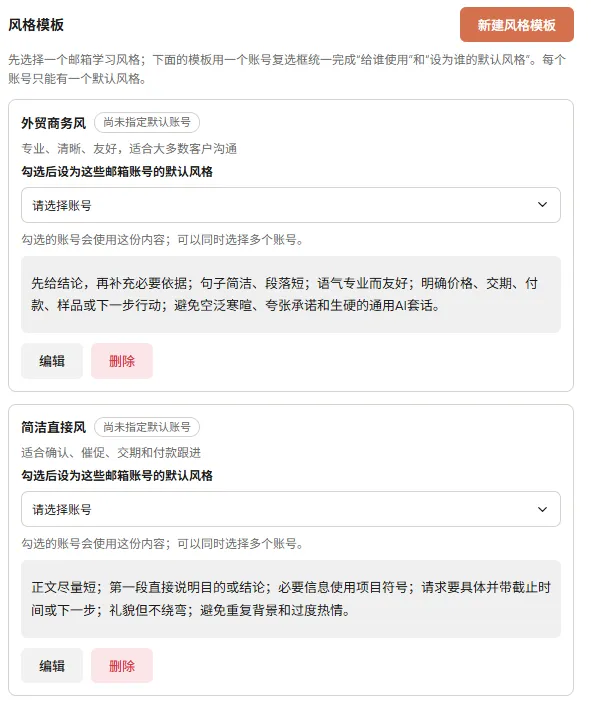Delete the 简洁直接风 template
Screen dimensions: 591x708
coord(122,666)
